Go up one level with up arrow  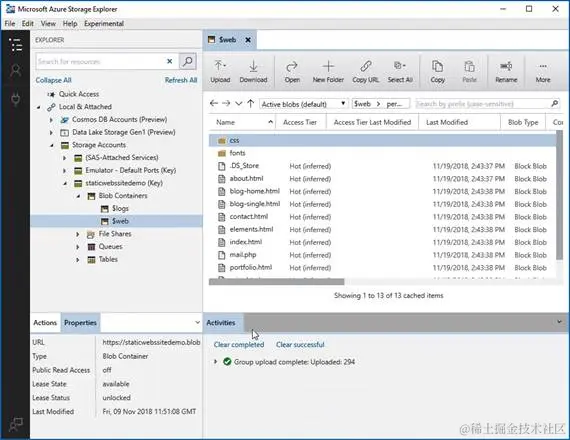[250, 104]
